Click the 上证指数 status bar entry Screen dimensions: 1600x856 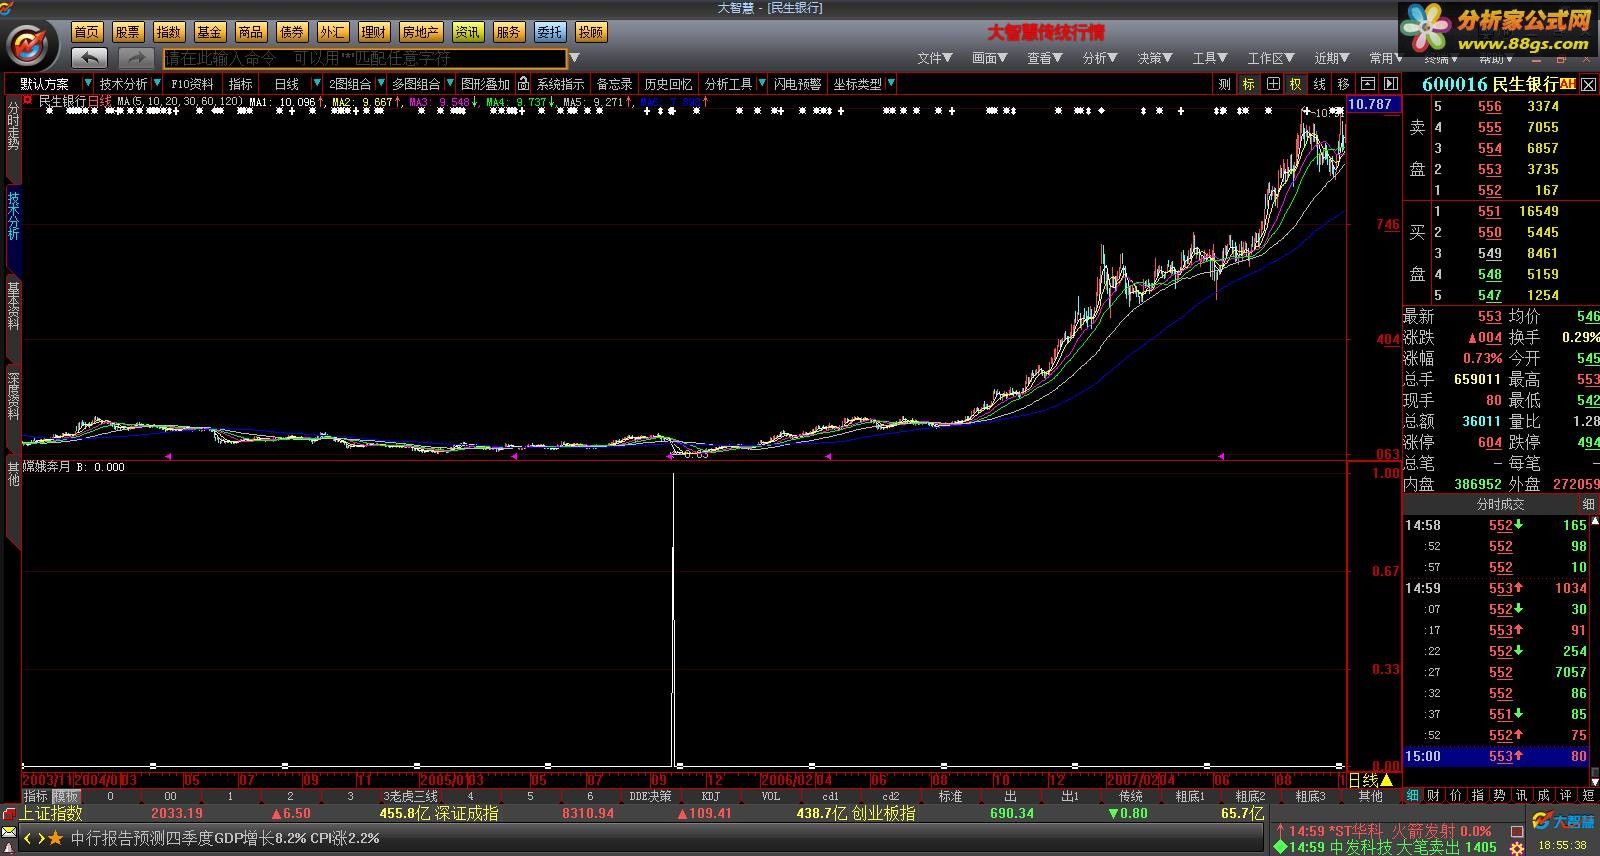(x=52, y=814)
